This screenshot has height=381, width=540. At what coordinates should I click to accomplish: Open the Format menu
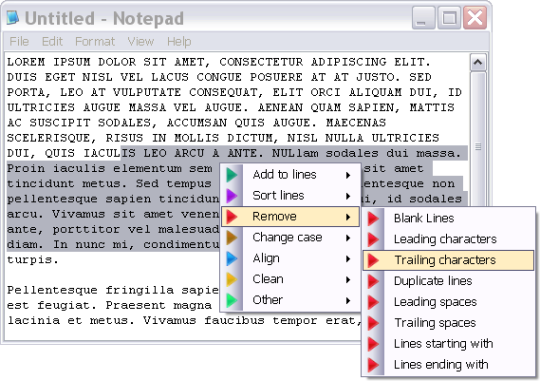(95, 42)
